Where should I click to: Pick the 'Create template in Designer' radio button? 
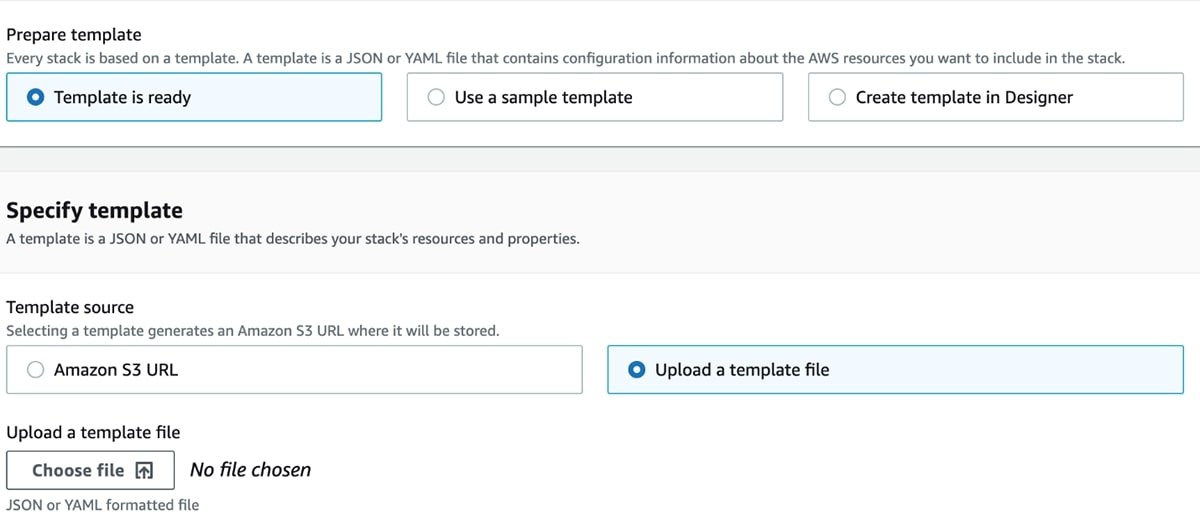(x=837, y=97)
